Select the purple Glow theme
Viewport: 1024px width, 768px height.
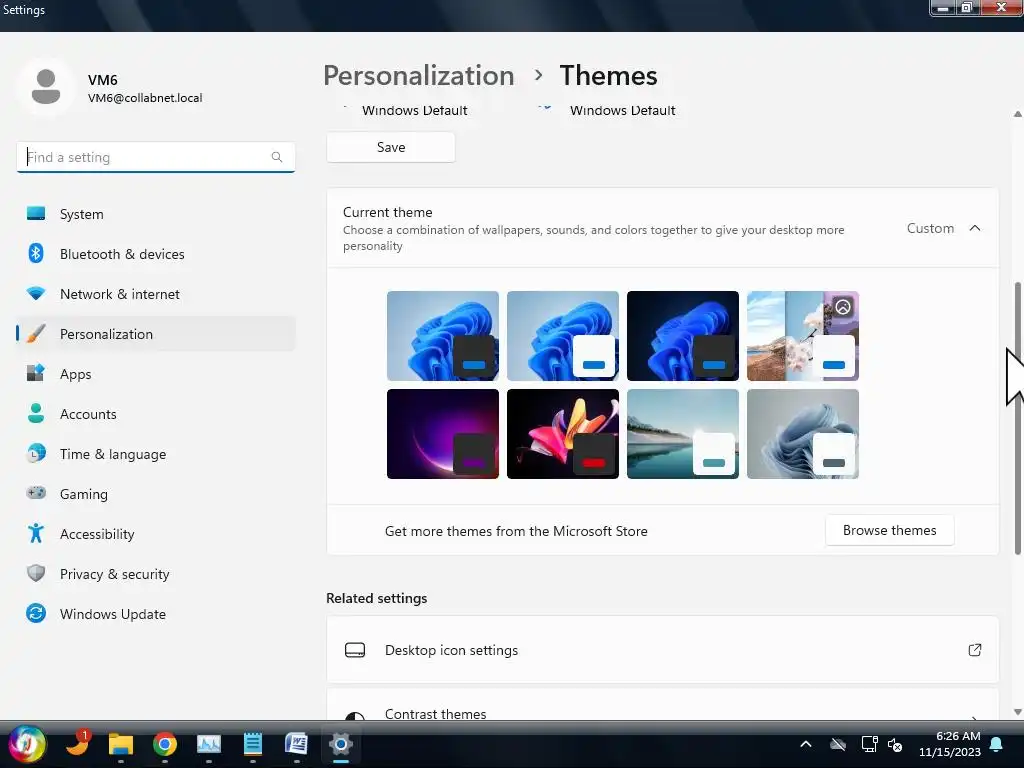[x=443, y=434]
